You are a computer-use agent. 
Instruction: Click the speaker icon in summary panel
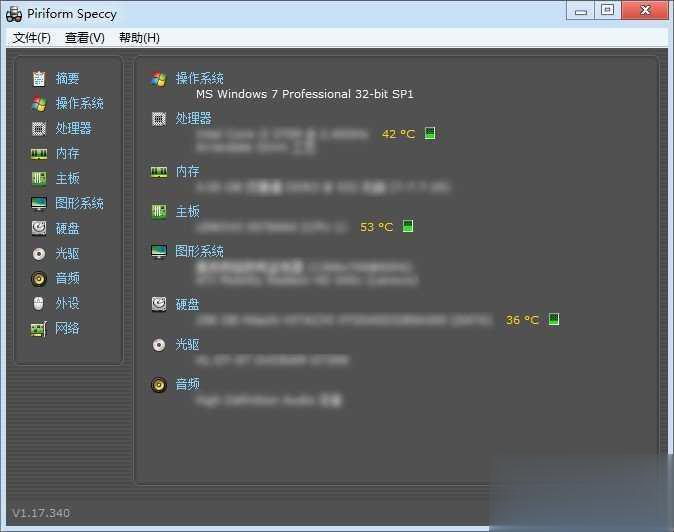[x=159, y=385]
